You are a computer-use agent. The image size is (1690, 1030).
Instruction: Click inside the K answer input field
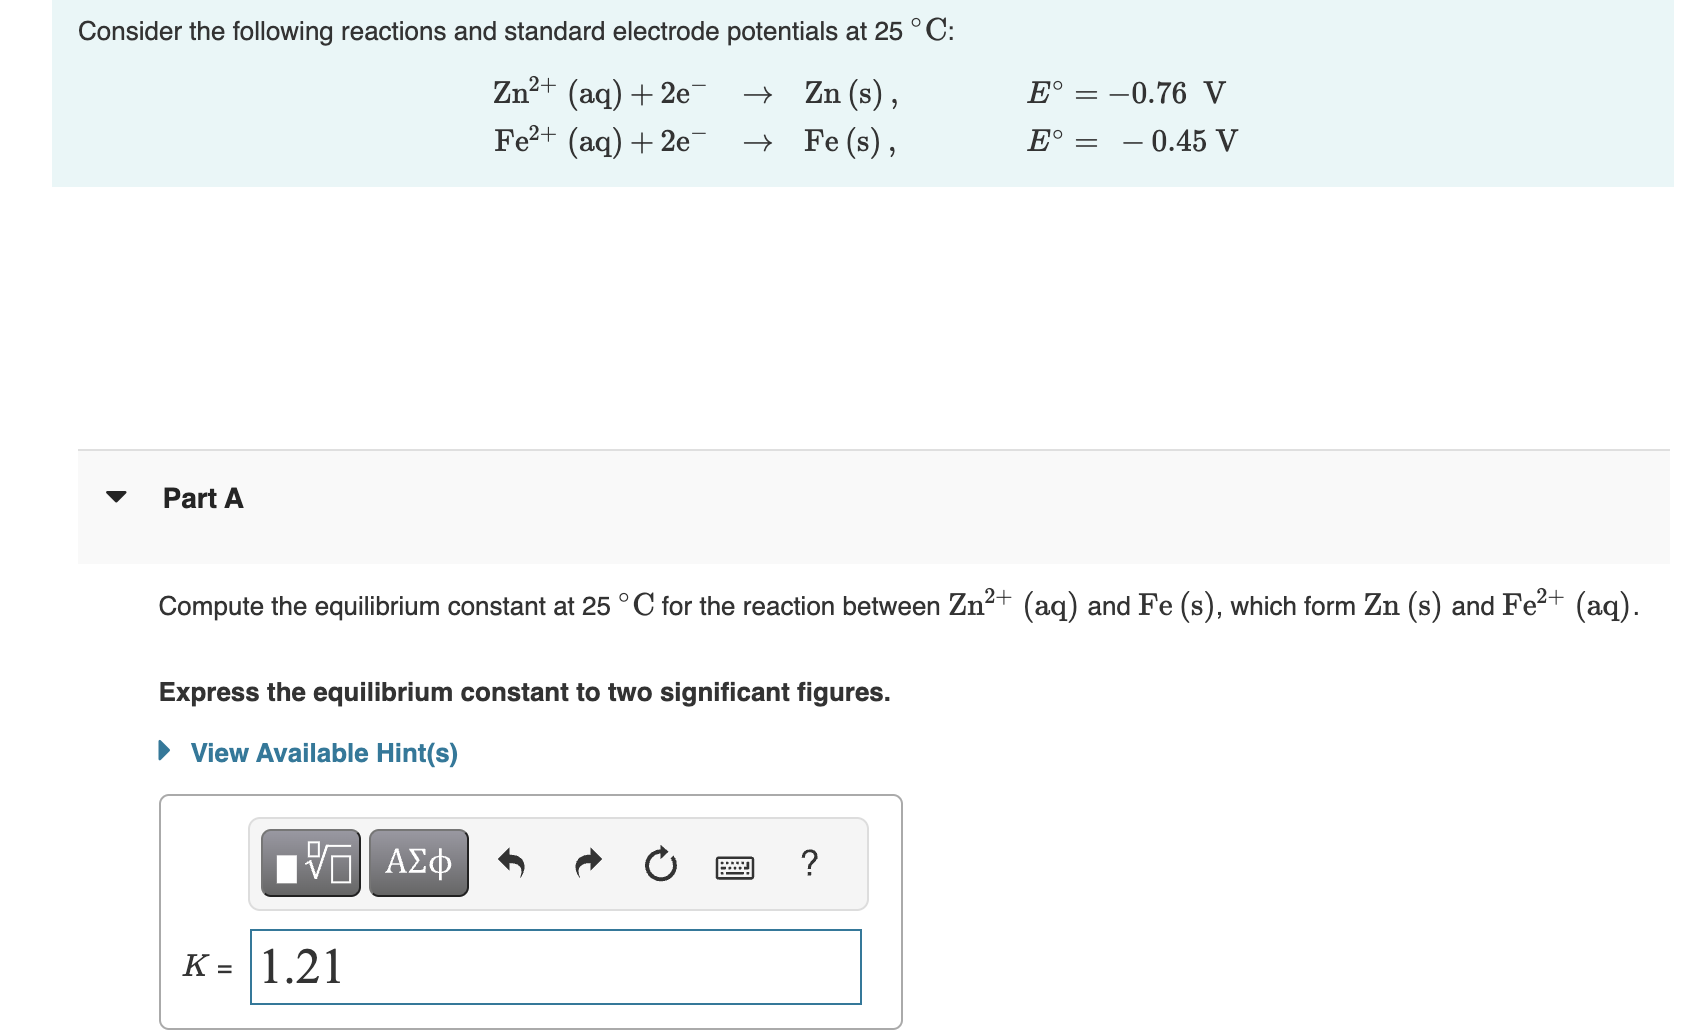click(x=555, y=966)
